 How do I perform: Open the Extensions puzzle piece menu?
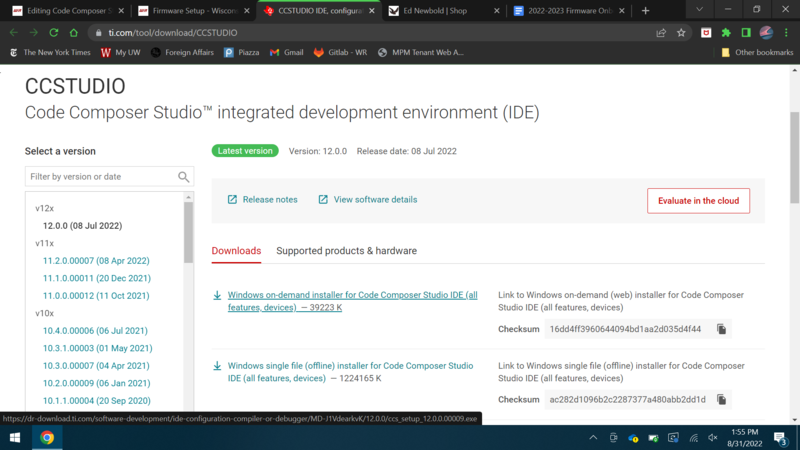pos(726,33)
